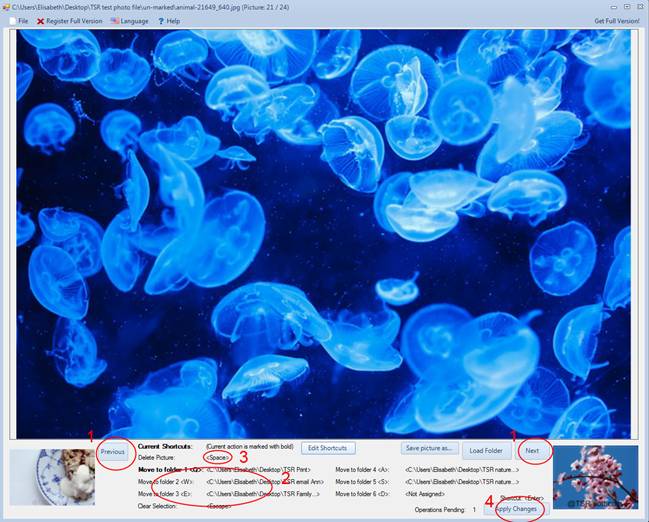The width and height of the screenshot is (649, 522).
Task: Go to the Previous picture
Action: 113,451
